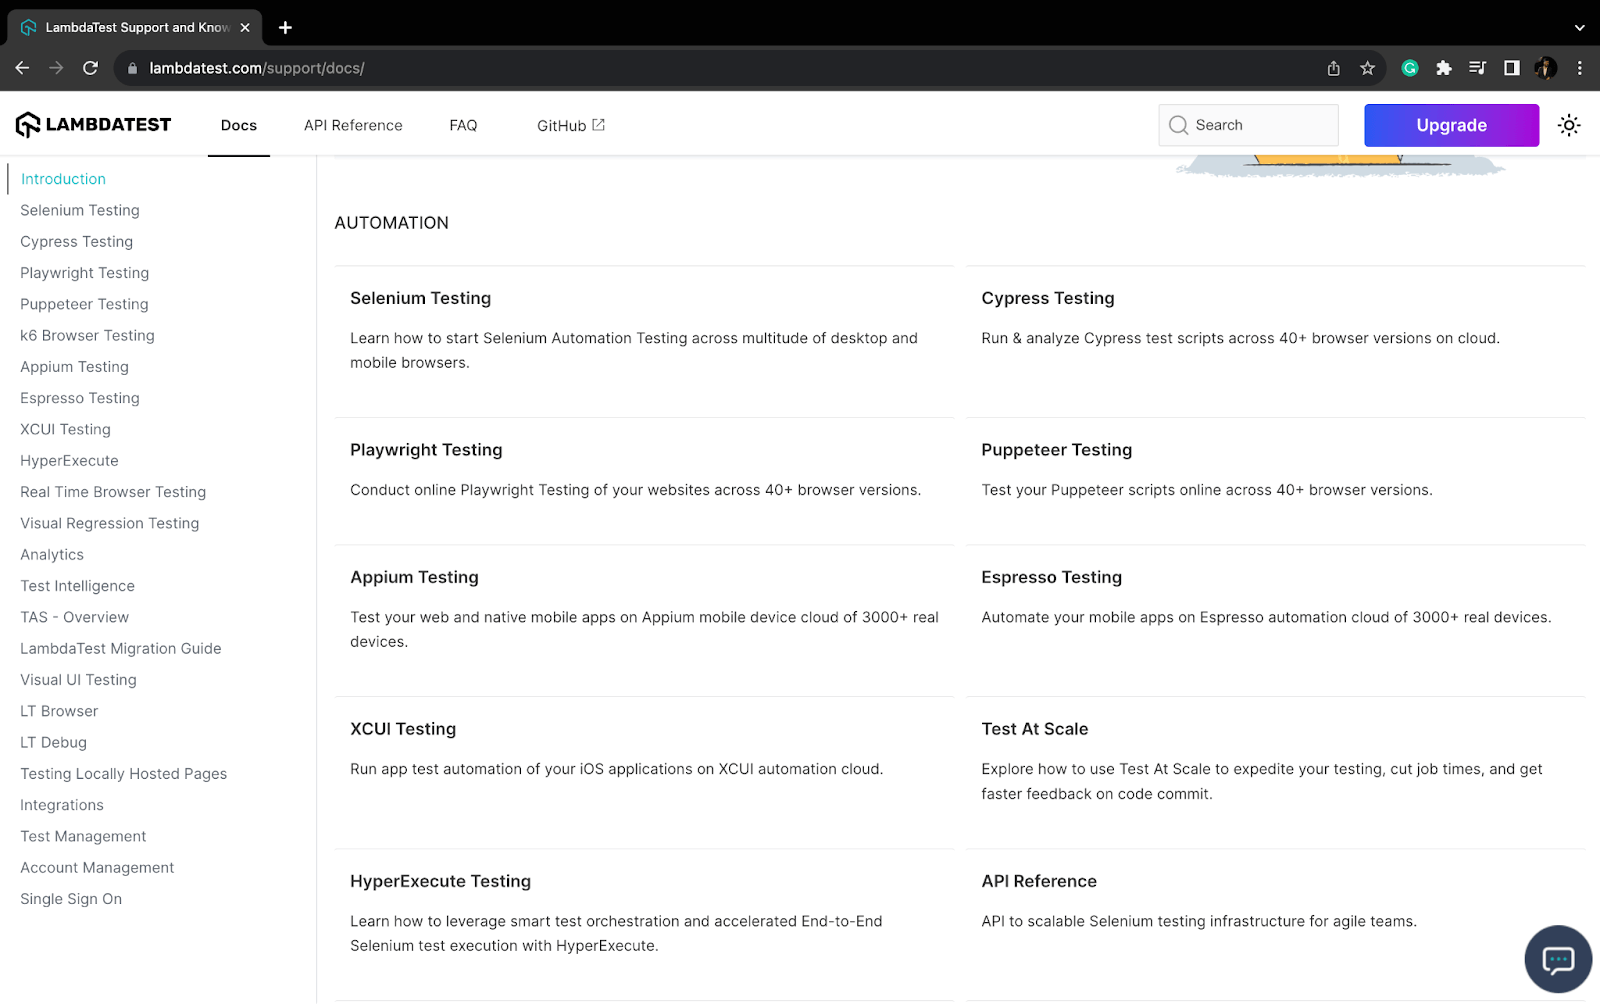Open the chat support widget

(x=1558, y=958)
